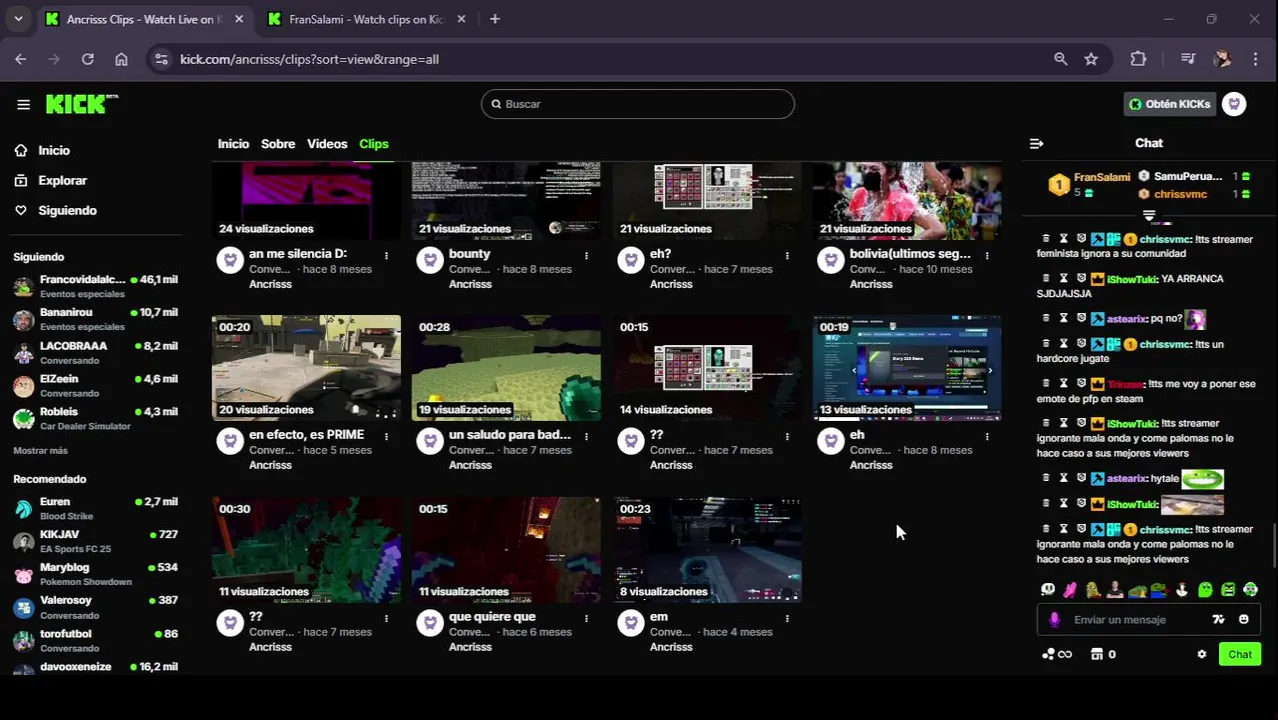Open Francovidalalc channel in sidebar
Viewport: 1278px width, 720px height.
coord(95,286)
